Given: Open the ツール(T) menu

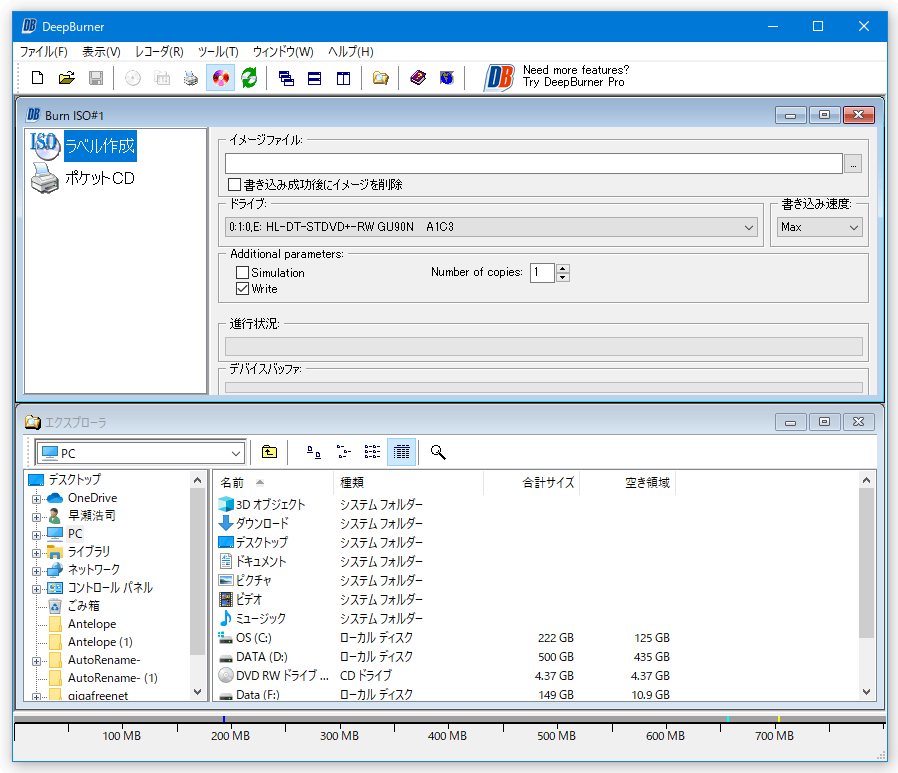Looking at the screenshot, I should [218, 52].
